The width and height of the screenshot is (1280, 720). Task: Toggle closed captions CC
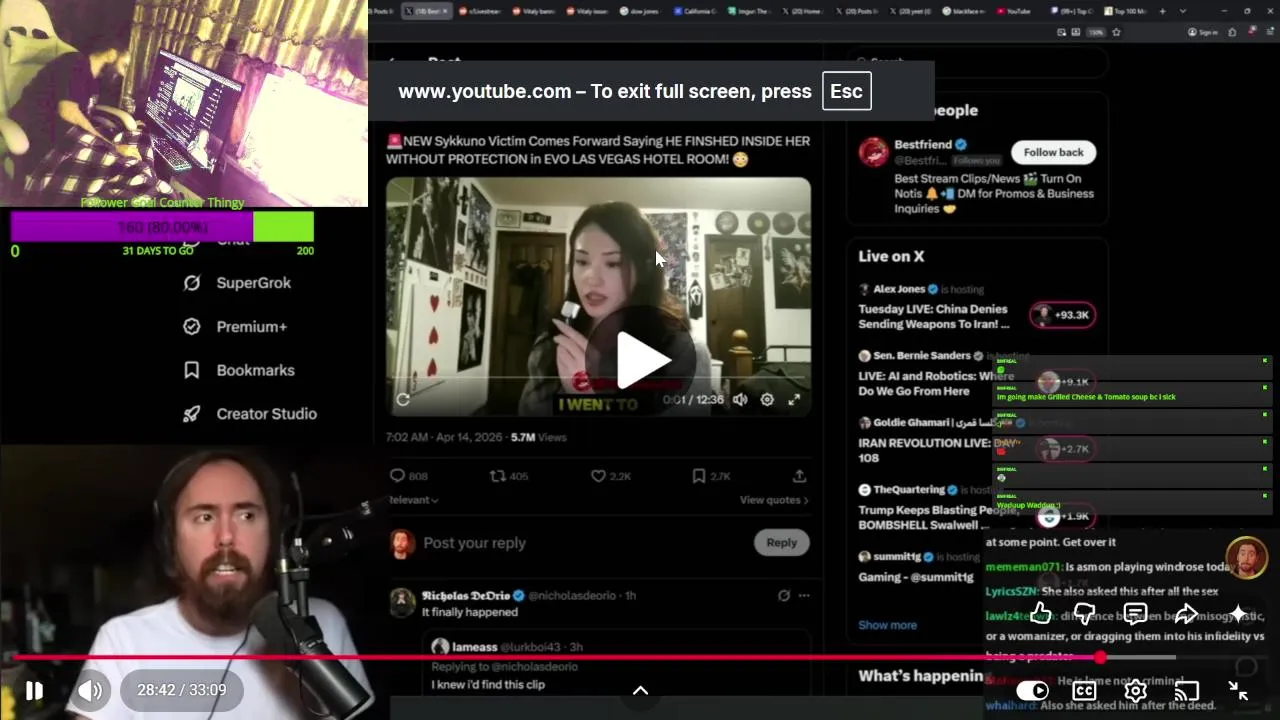(x=1084, y=690)
